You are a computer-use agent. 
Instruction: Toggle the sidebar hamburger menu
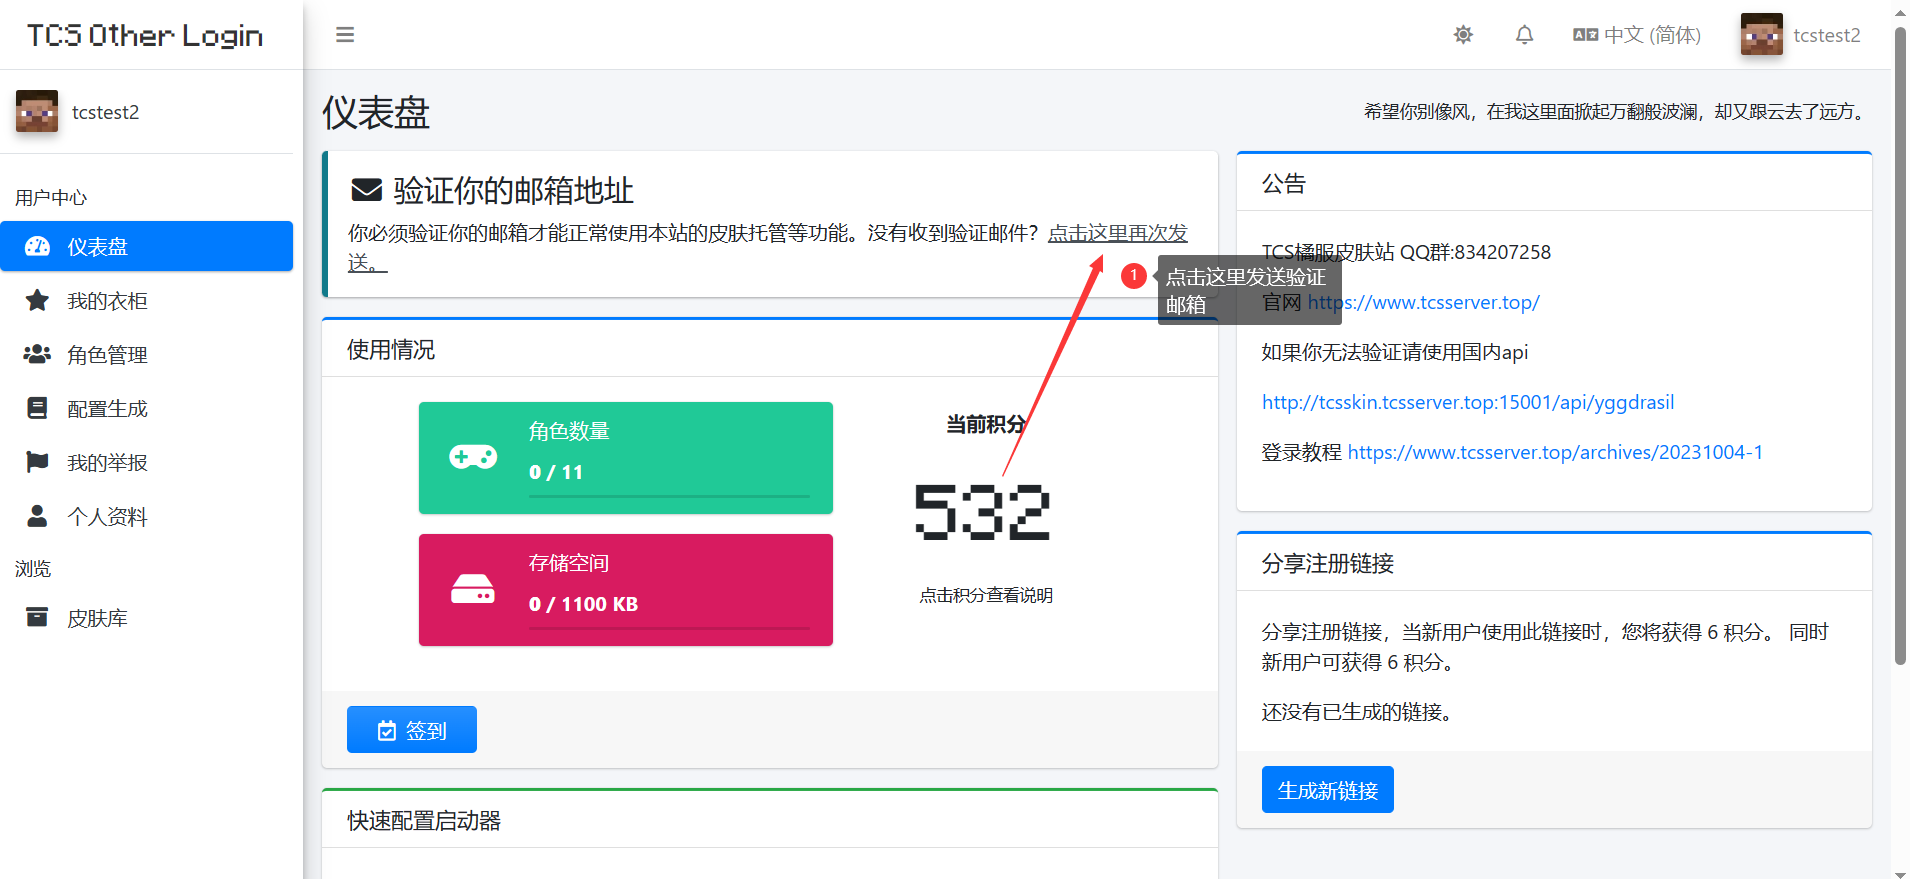[x=345, y=35]
